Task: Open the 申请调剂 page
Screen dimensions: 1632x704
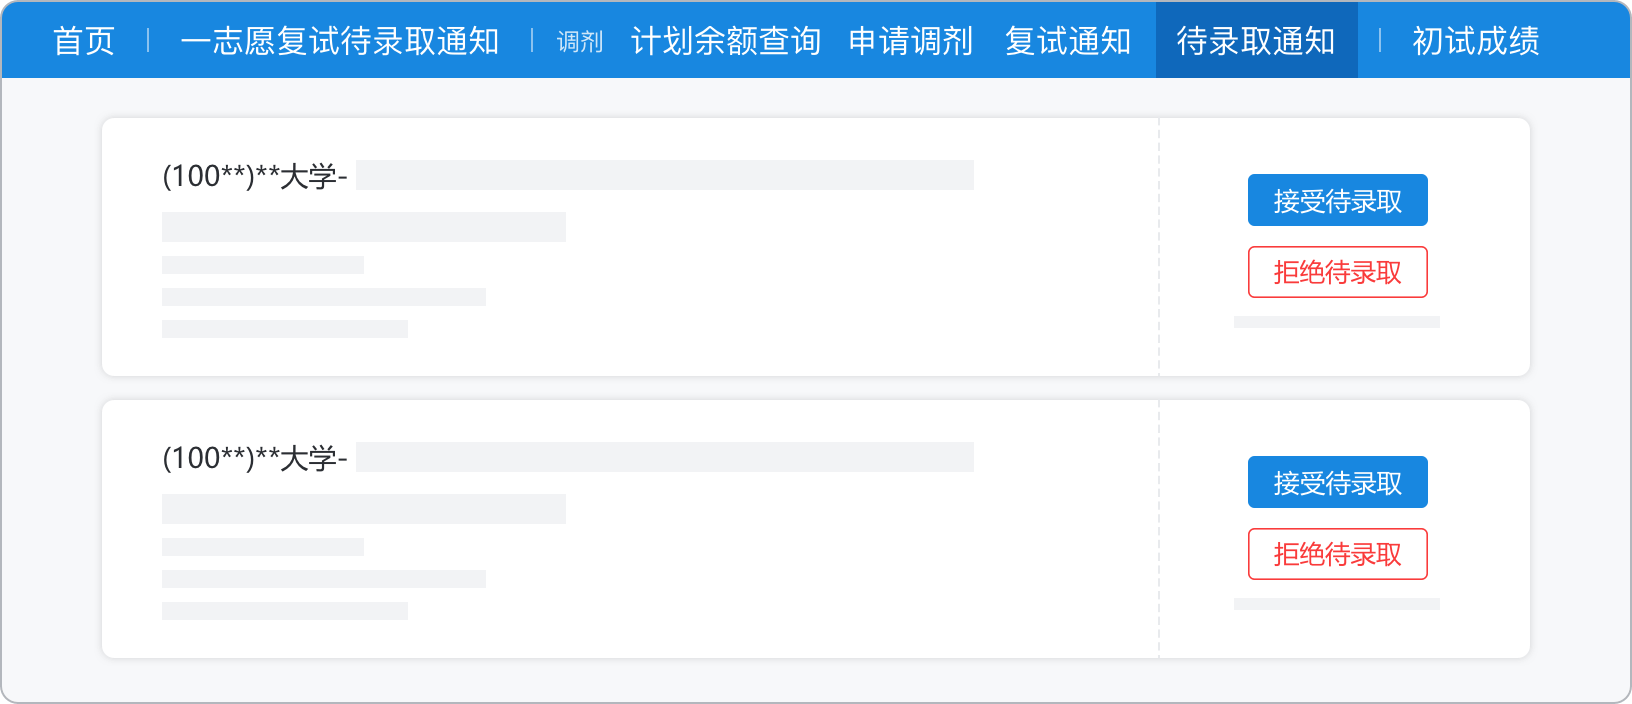Action: (x=911, y=41)
